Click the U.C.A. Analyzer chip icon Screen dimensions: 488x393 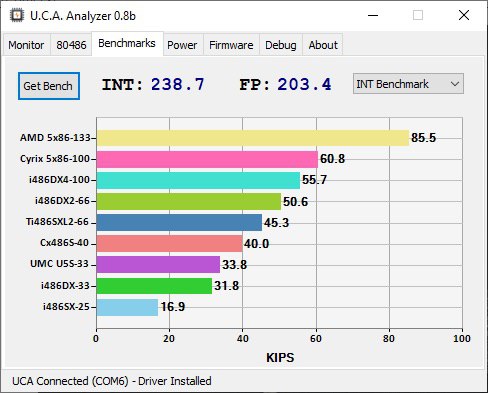(16, 15)
